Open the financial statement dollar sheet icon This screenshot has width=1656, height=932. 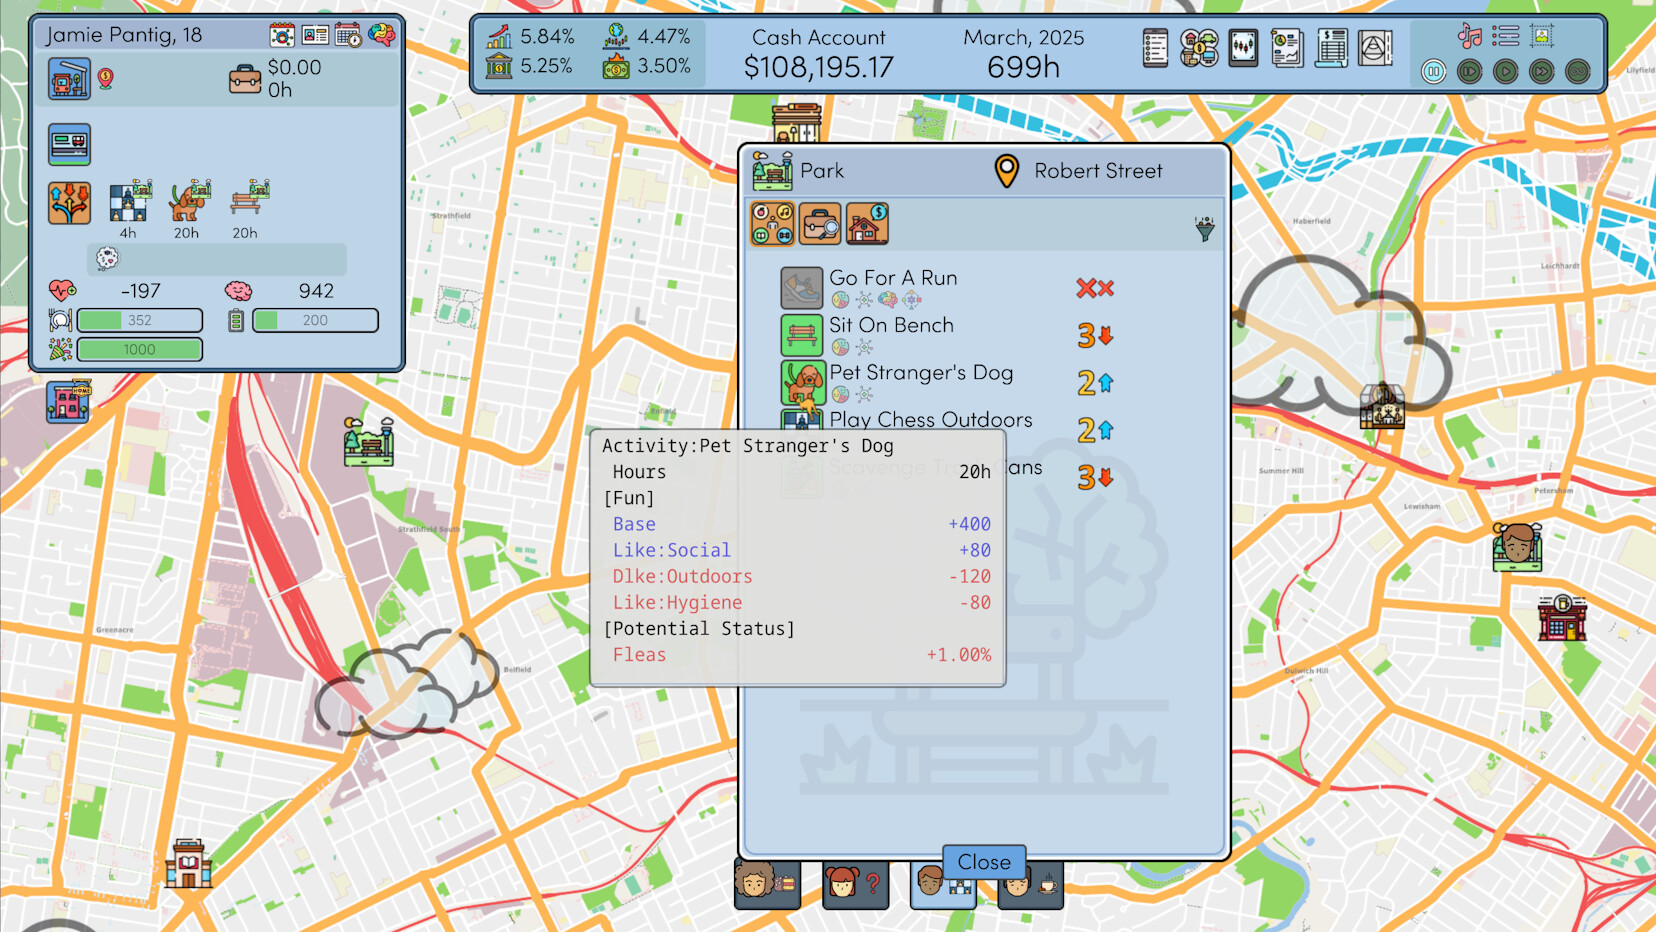pyautogui.click(x=1331, y=48)
